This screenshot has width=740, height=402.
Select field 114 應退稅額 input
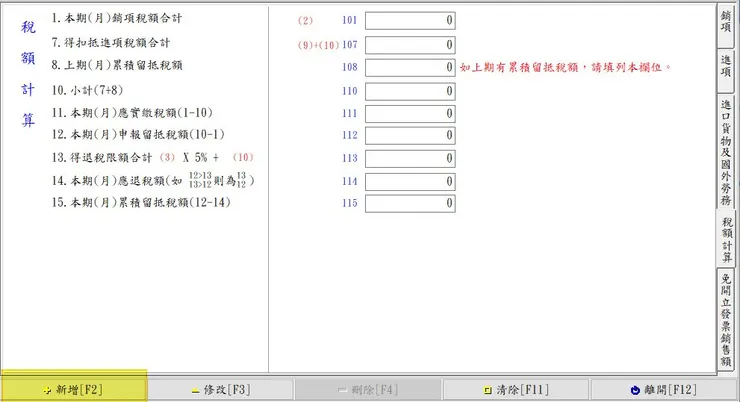[x=410, y=182]
